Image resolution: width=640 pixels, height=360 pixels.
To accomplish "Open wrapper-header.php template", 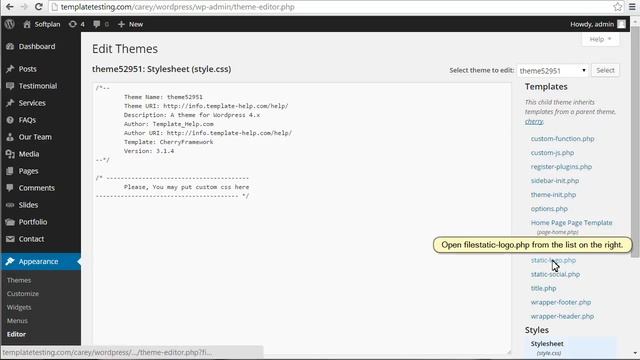I will [562, 316].
